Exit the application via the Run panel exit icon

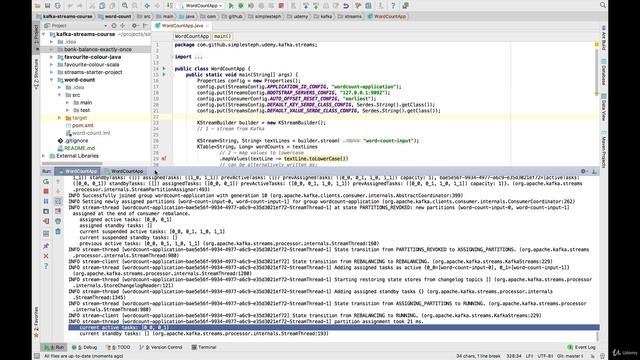pos(46,221)
